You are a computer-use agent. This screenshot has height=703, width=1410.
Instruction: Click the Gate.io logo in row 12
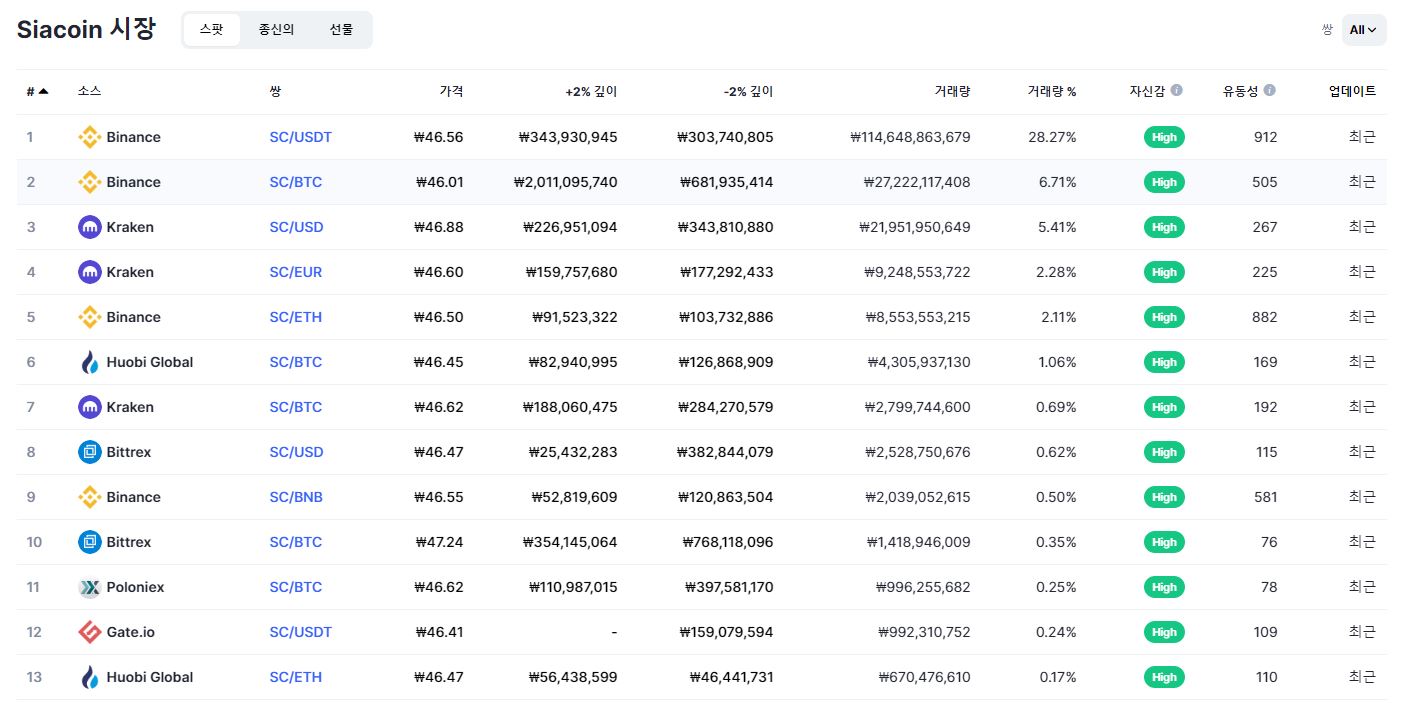tap(90, 632)
